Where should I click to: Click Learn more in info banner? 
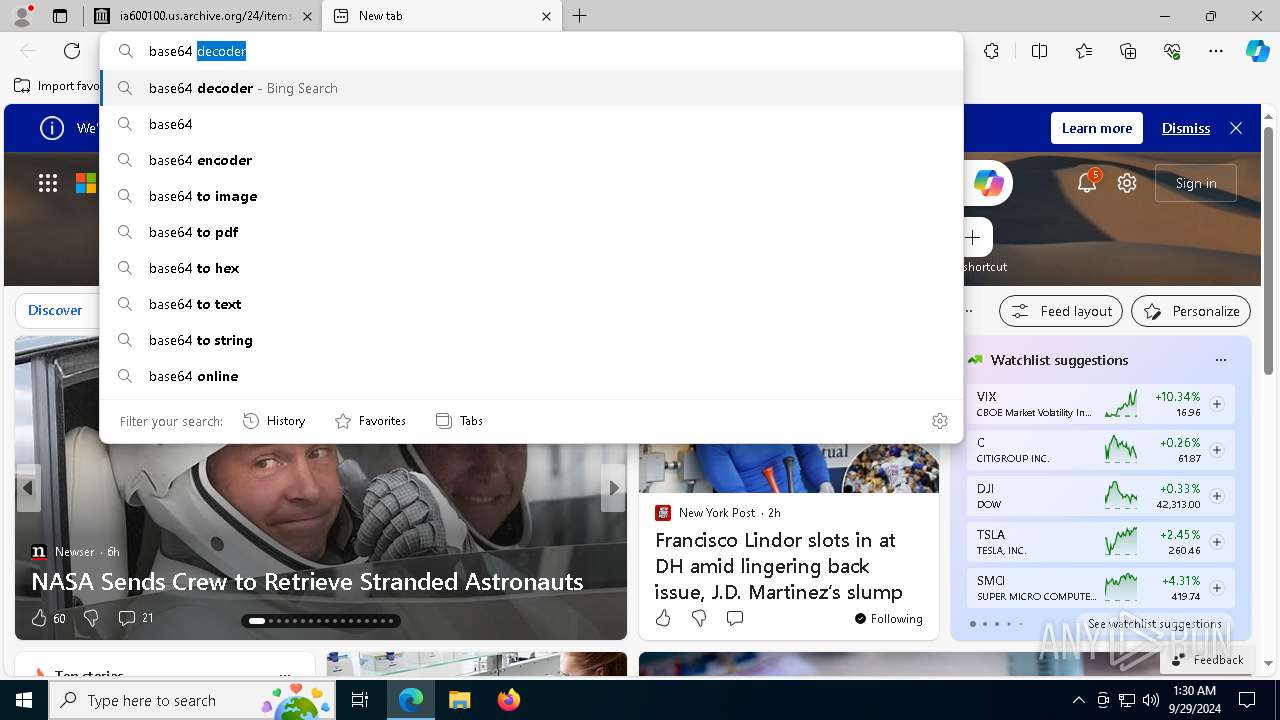[x=1097, y=128]
